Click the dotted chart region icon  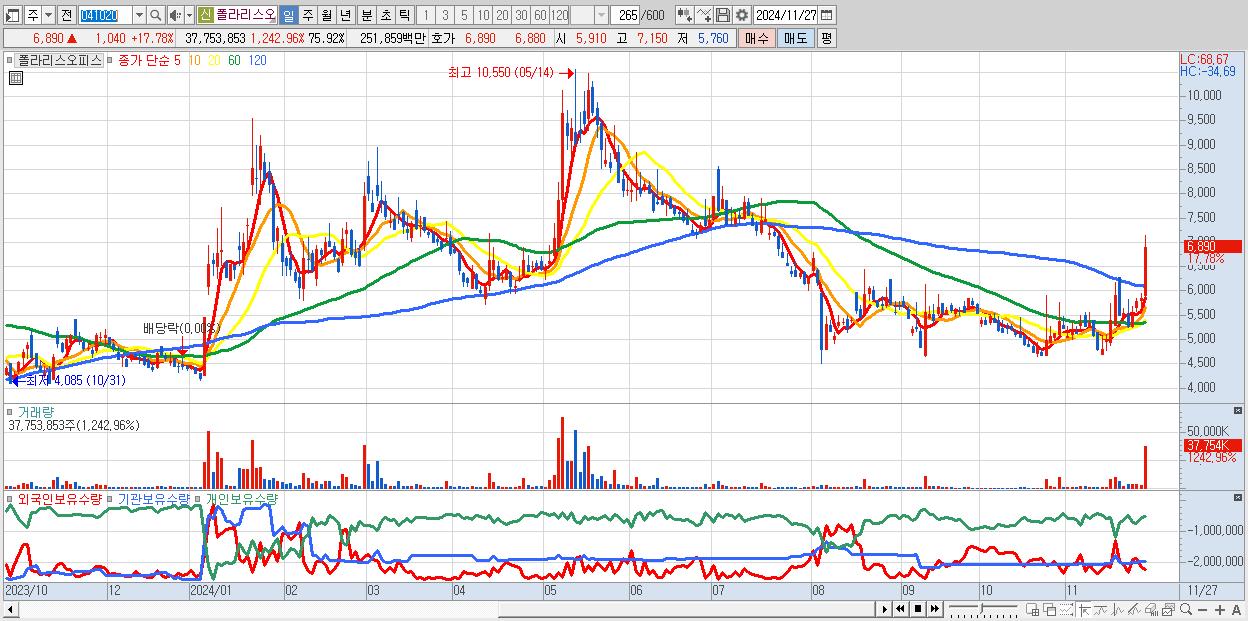(x=1066, y=610)
